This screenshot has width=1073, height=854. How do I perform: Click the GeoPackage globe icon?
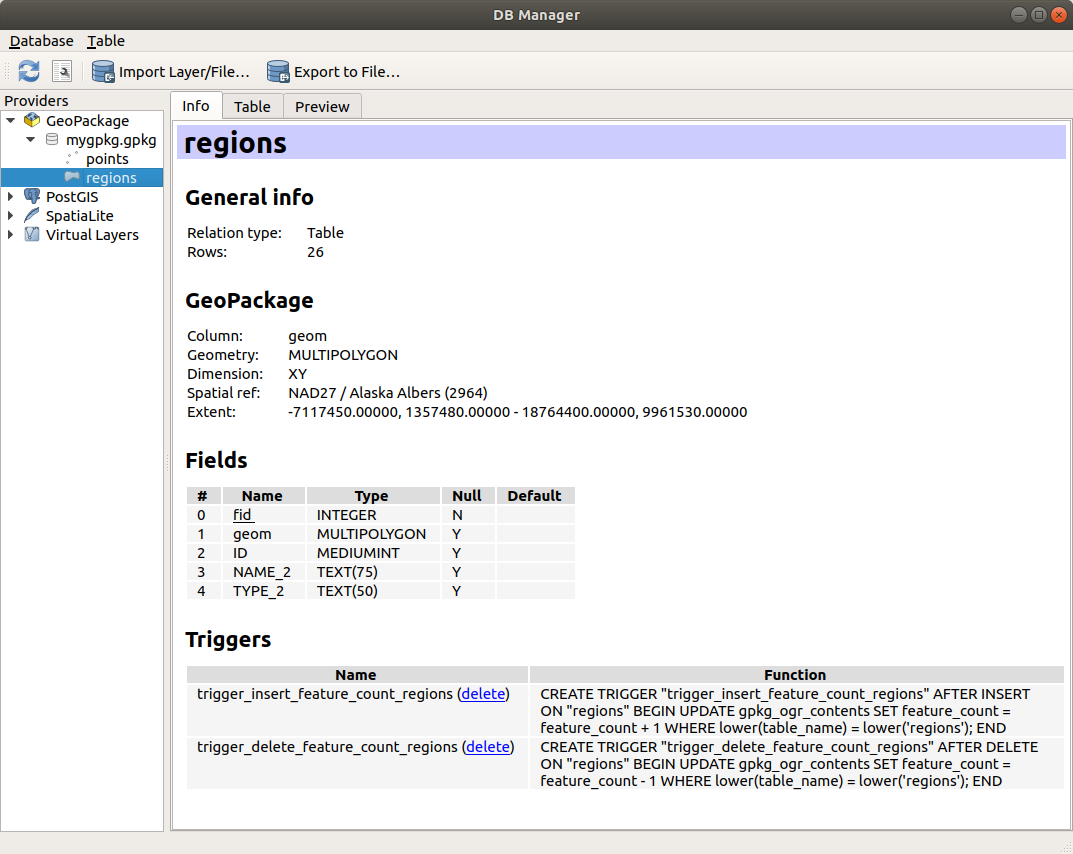[33, 120]
